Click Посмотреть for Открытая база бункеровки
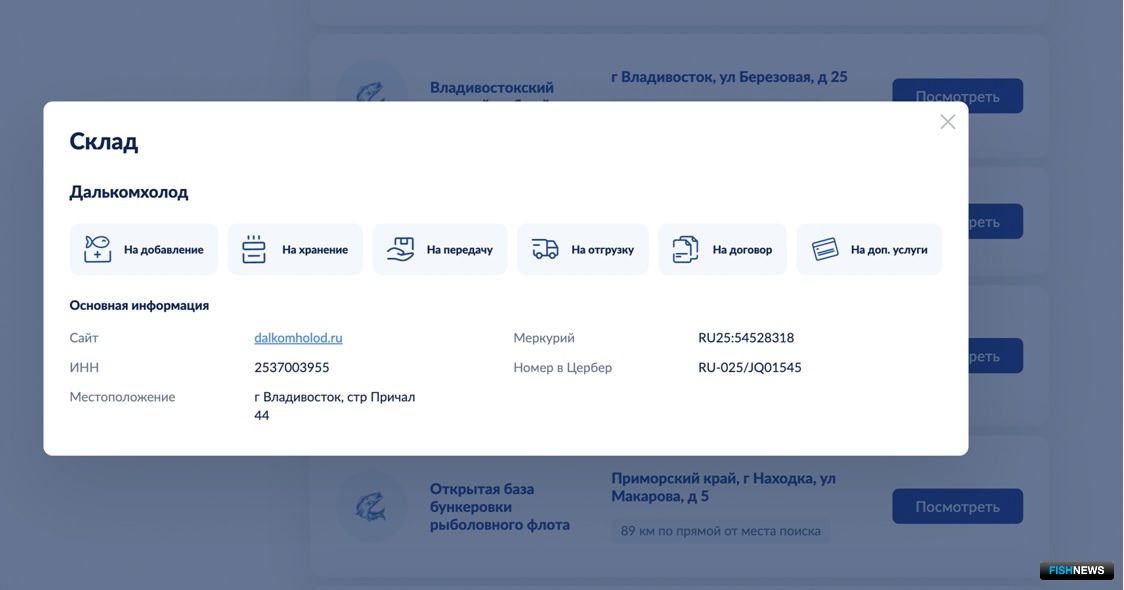 click(x=957, y=506)
